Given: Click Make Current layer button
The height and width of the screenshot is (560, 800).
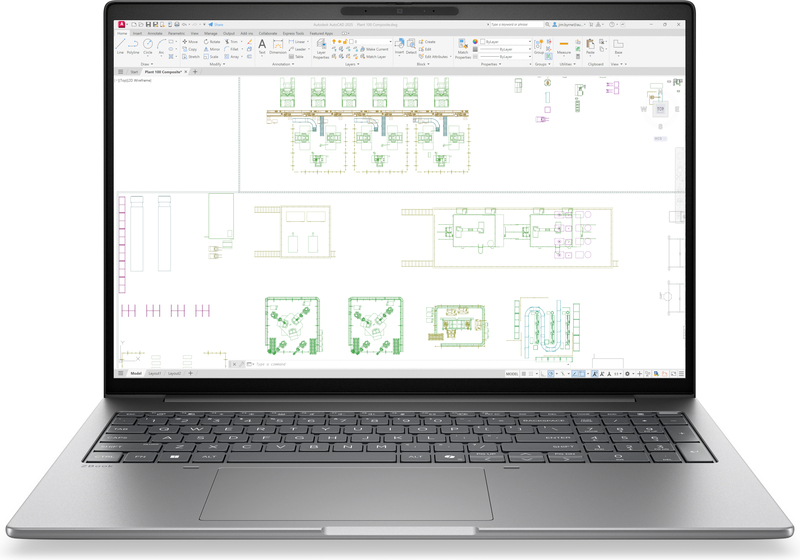Looking at the screenshot, I should coord(374,49).
